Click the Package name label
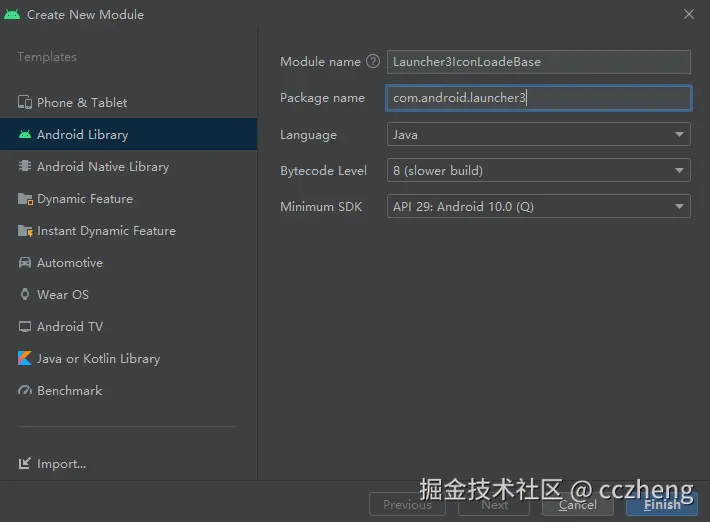 pos(322,98)
